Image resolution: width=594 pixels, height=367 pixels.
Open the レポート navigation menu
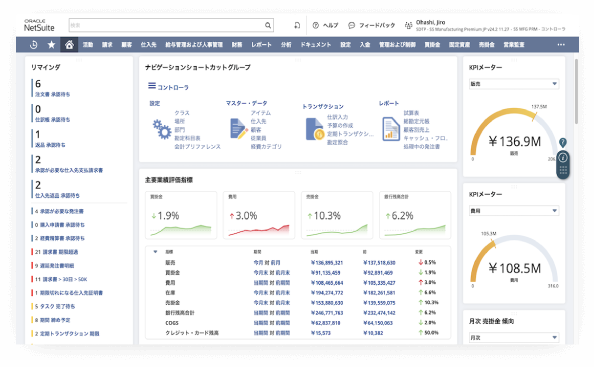[261, 45]
